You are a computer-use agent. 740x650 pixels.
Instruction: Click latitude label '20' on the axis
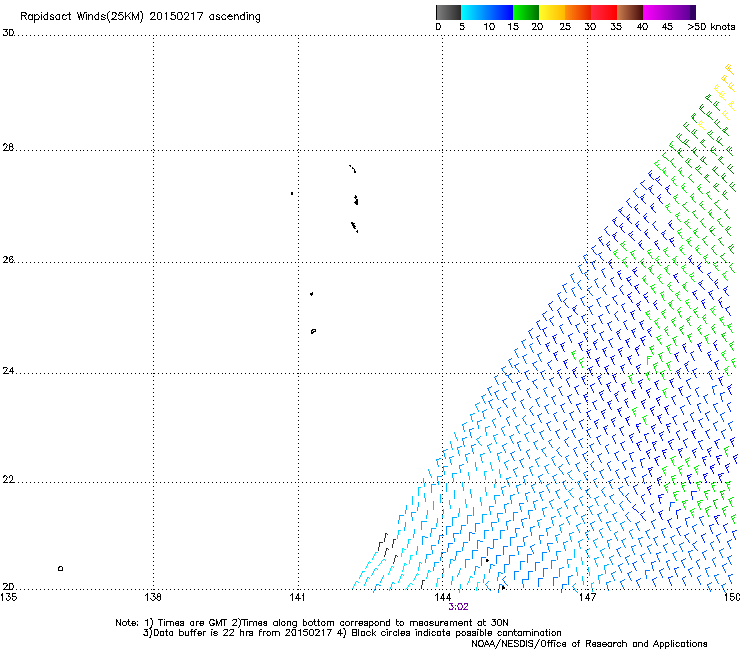coord(8,587)
